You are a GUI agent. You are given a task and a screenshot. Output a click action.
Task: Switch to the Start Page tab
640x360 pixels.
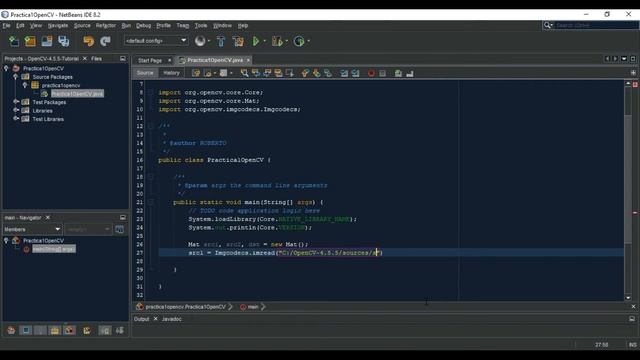click(149, 60)
